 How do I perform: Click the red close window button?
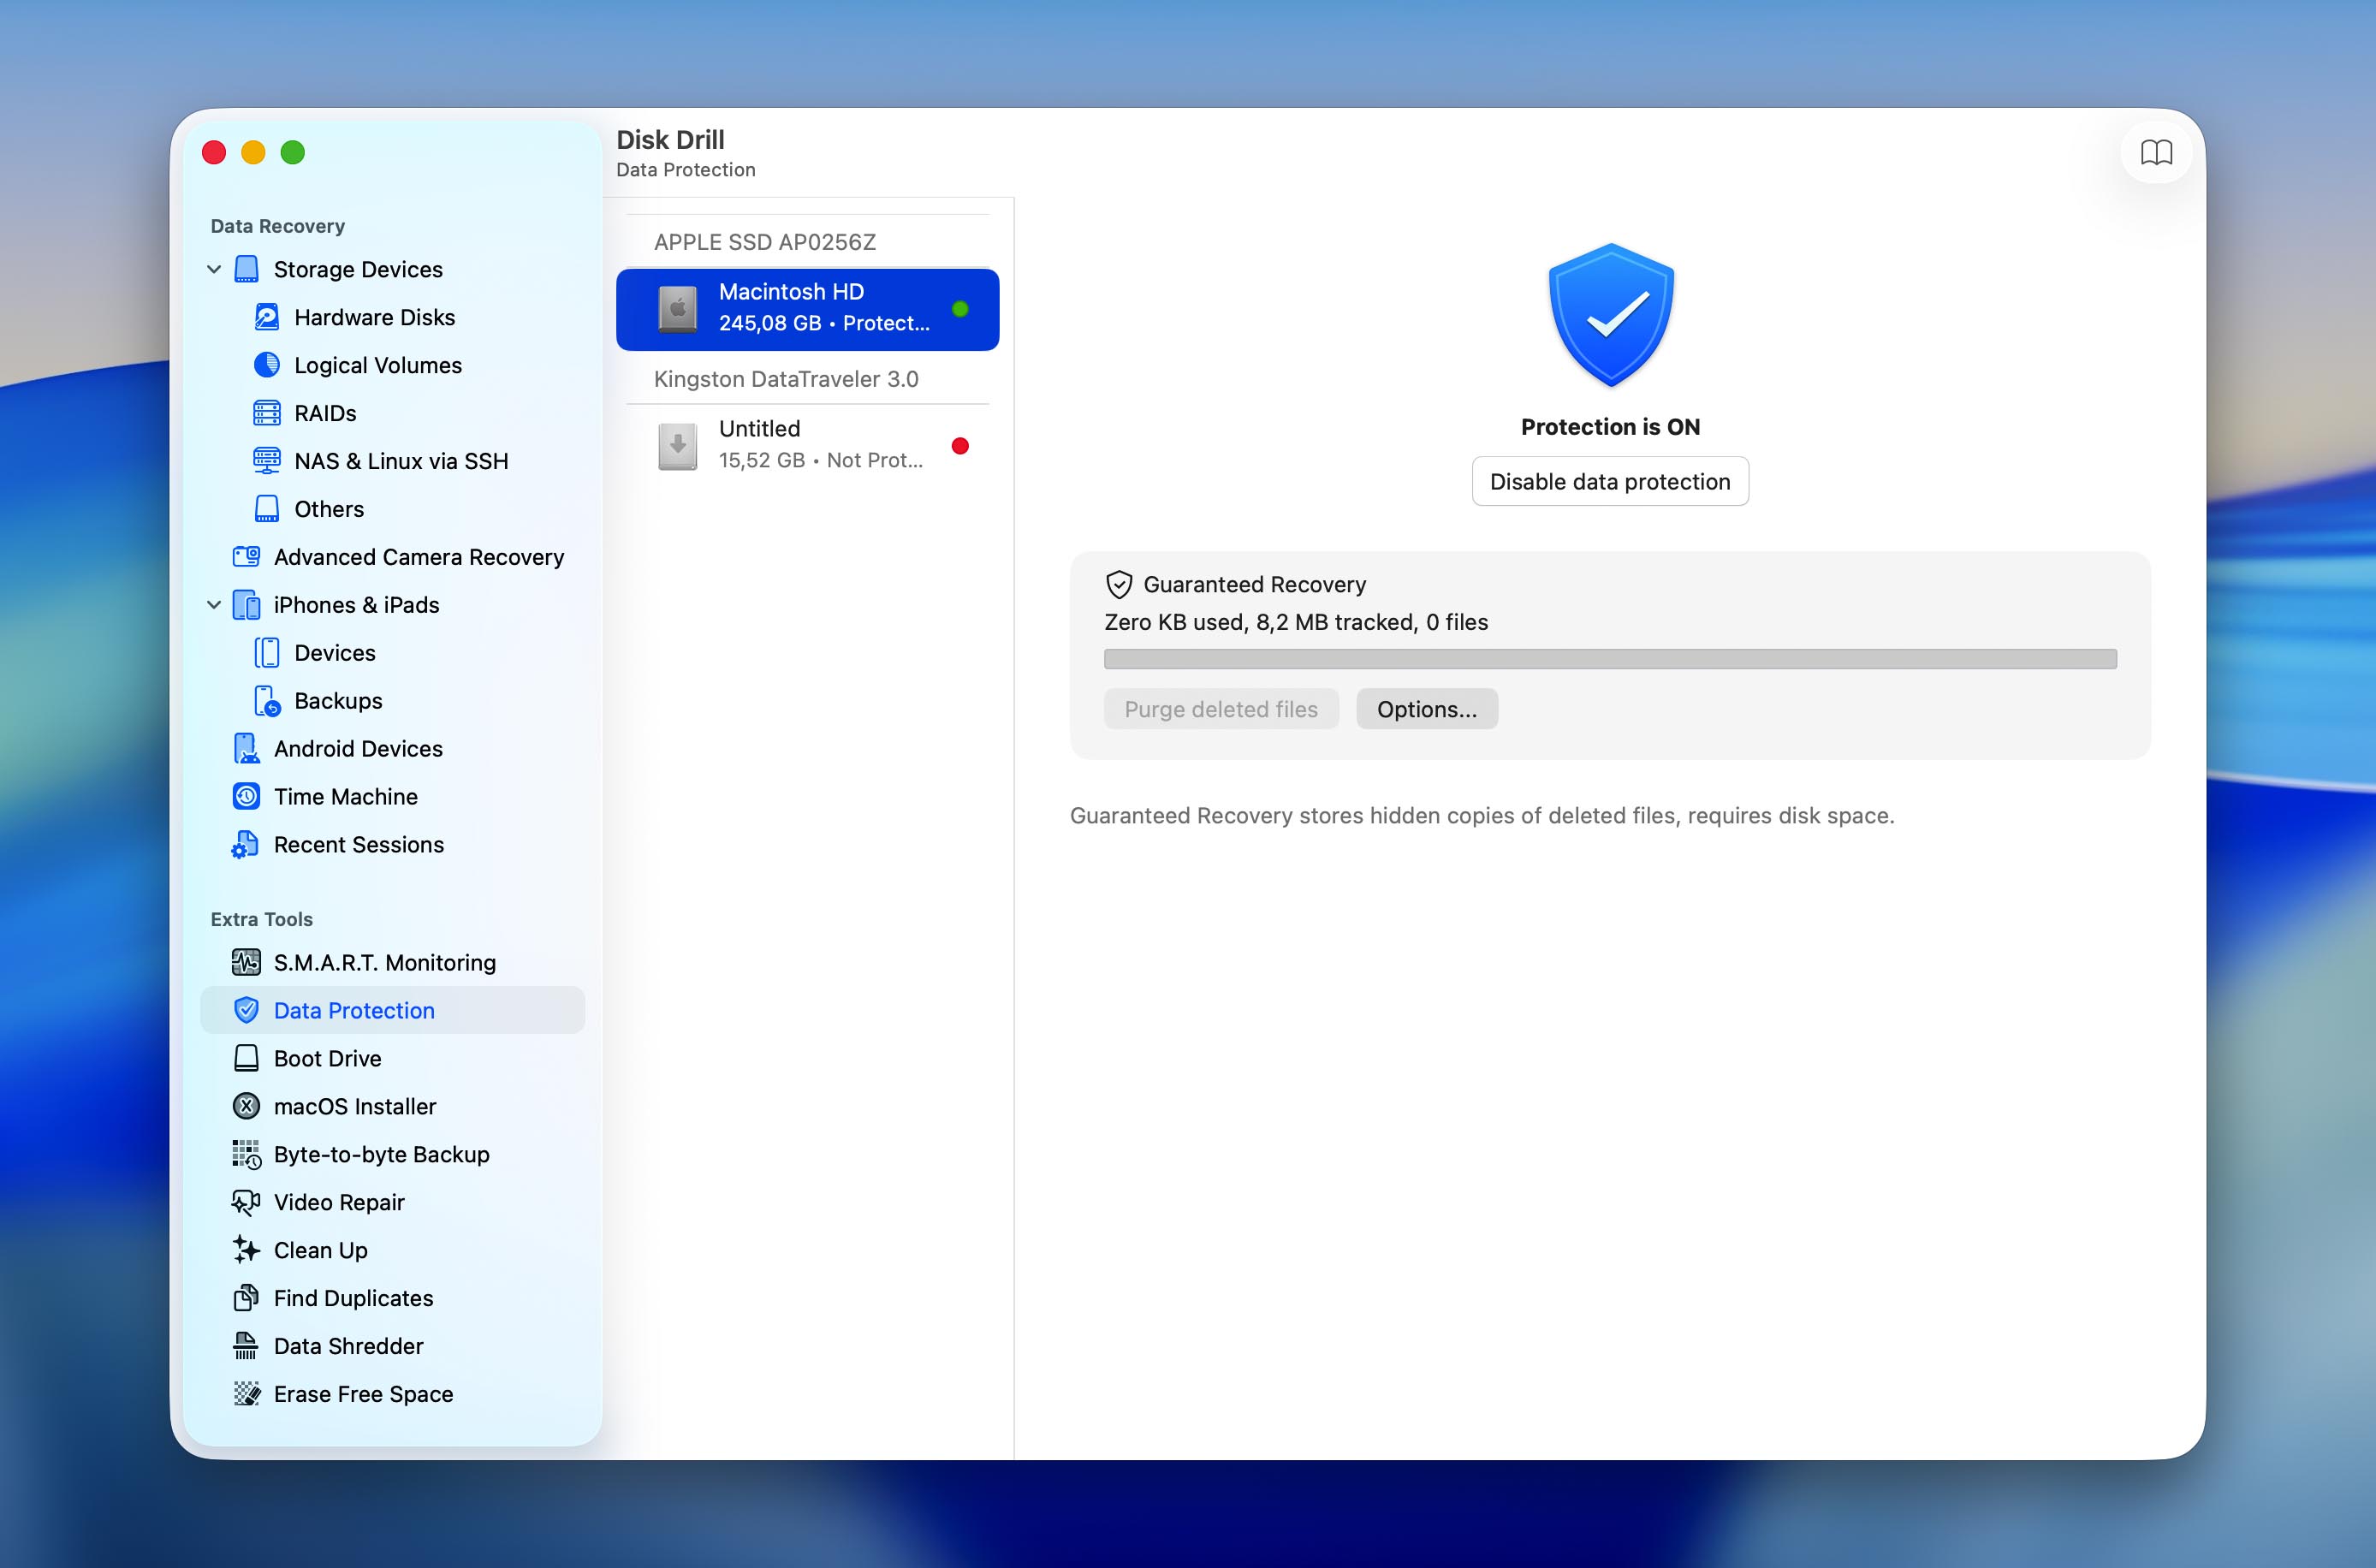point(214,152)
